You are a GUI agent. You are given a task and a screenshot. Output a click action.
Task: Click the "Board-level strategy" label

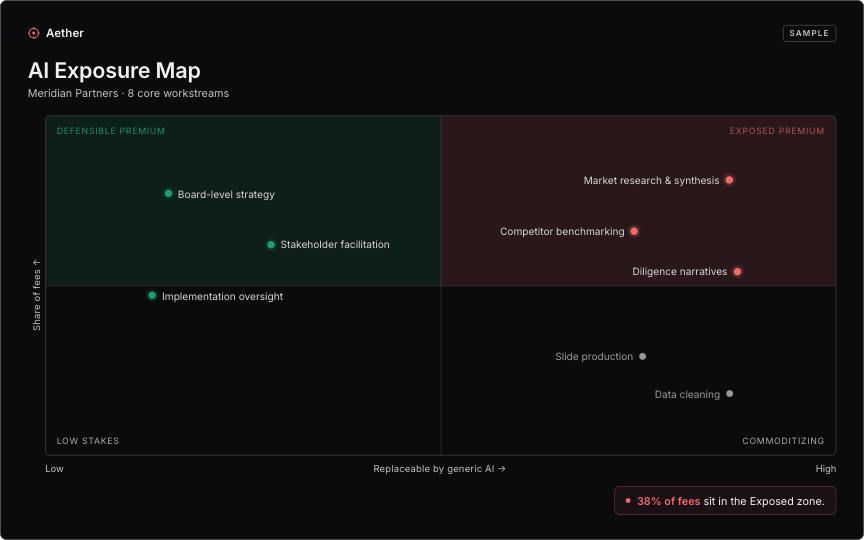tap(226, 195)
